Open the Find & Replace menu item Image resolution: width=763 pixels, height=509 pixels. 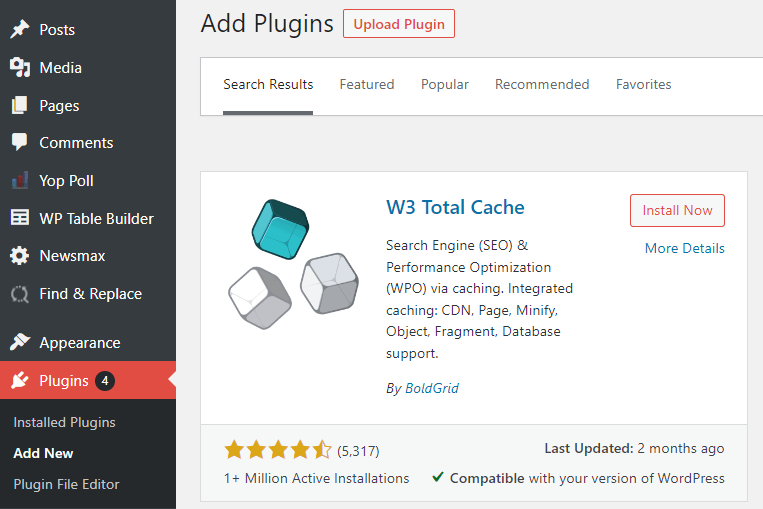click(91, 293)
